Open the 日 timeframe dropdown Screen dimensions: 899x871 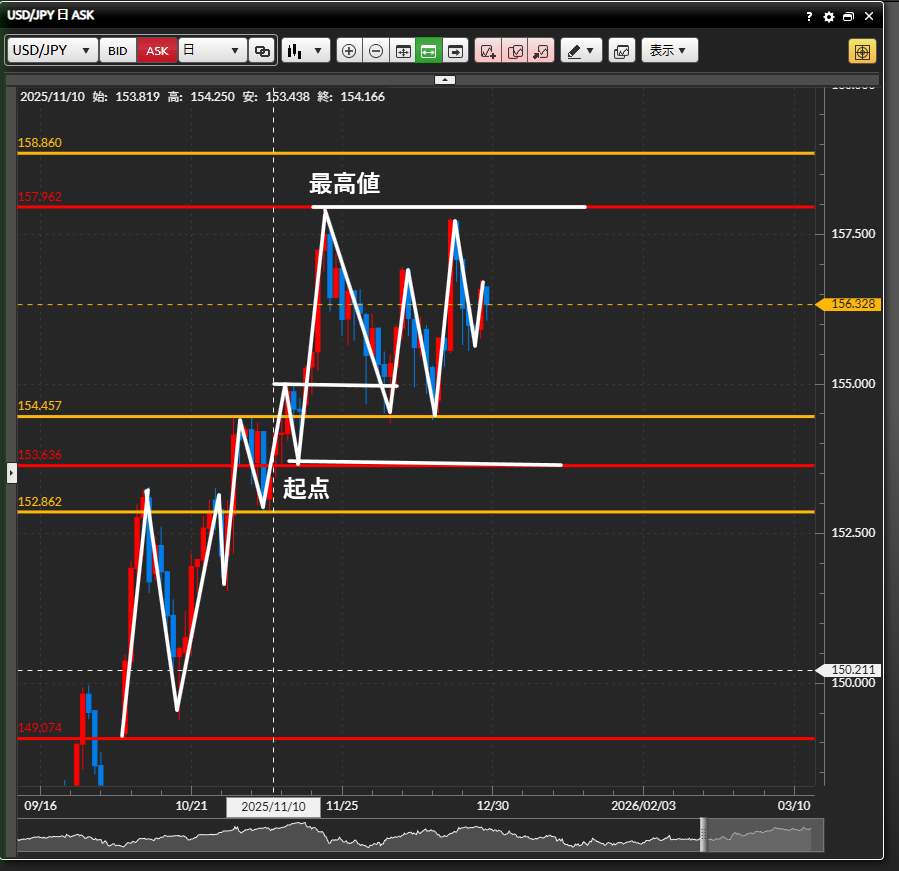212,51
